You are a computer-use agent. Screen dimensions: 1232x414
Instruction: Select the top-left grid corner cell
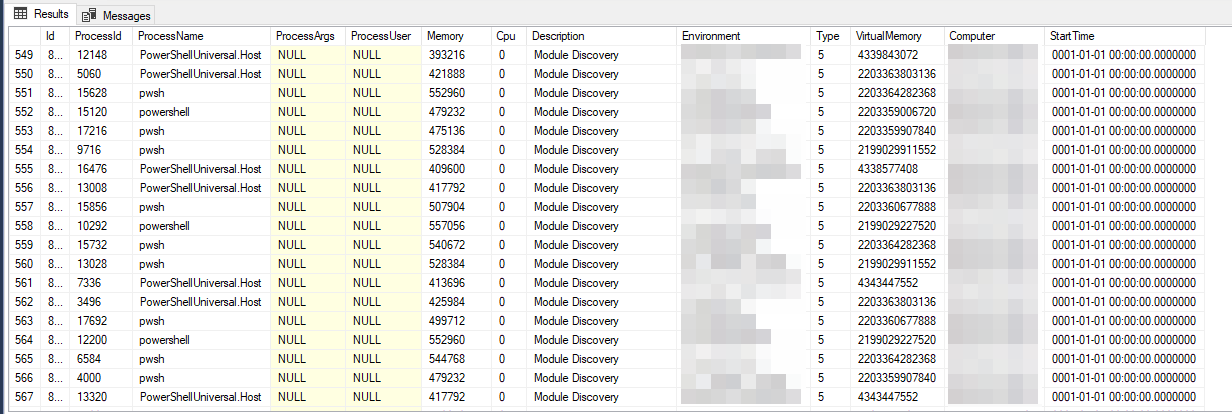coord(25,36)
